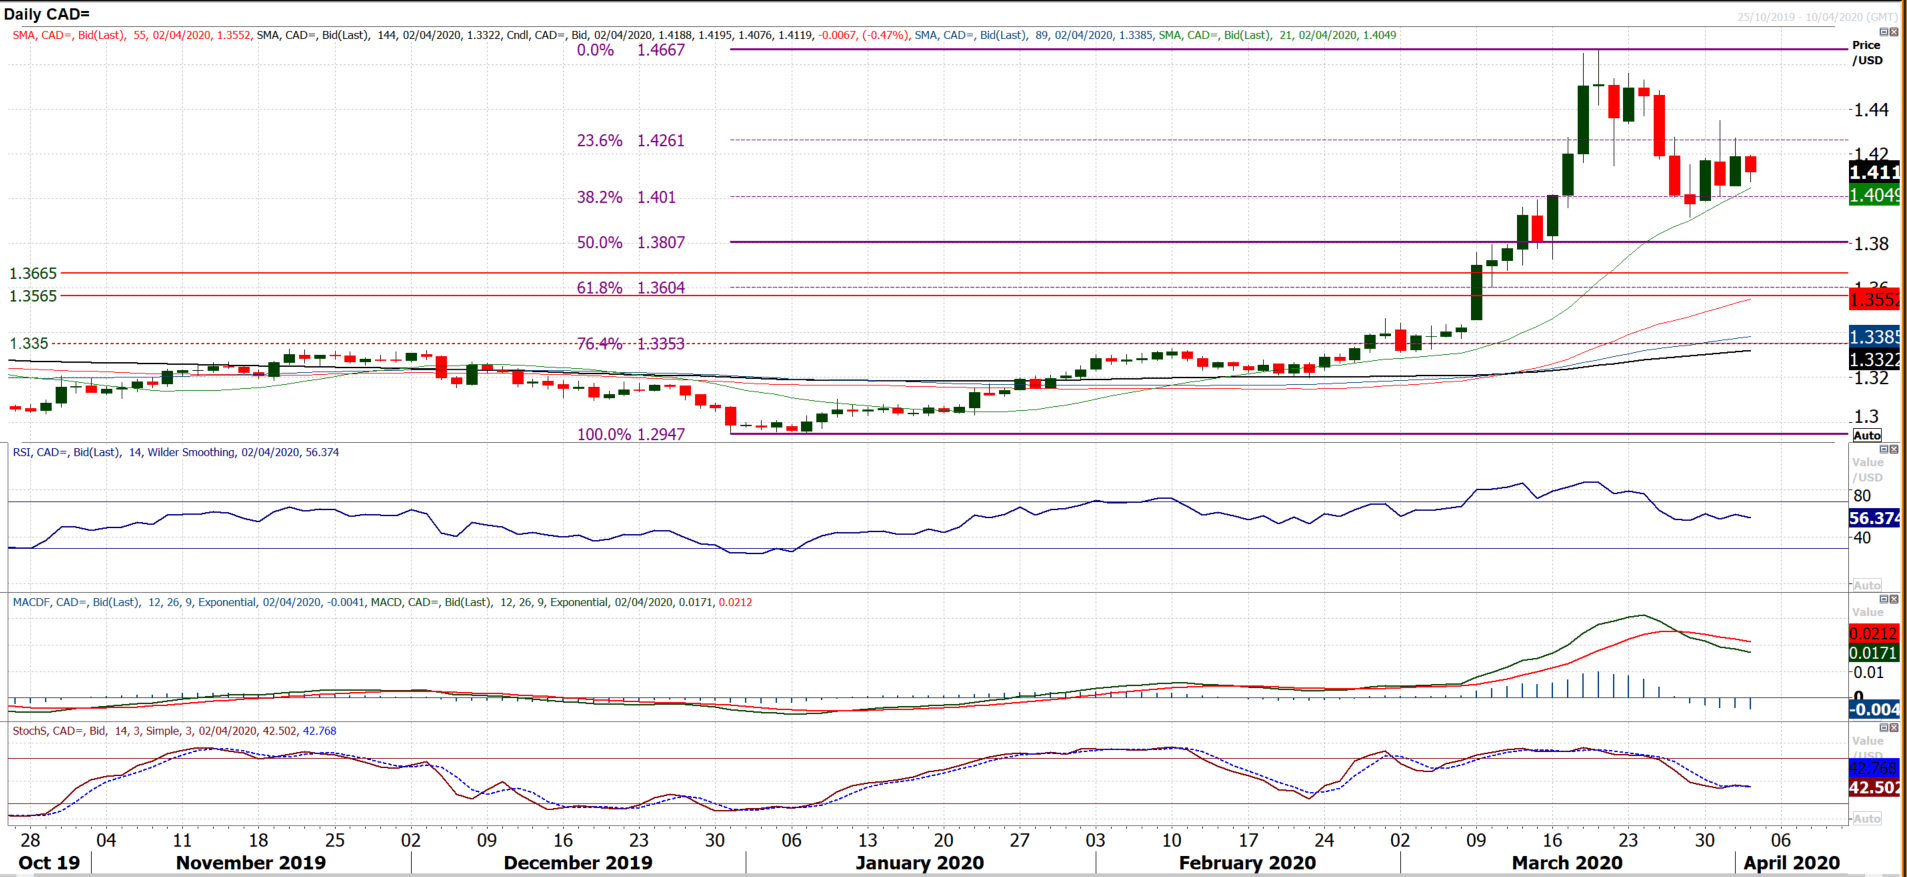Image resolution: width=1907 pixels, height=877 pixels.
Task: Click the Auto scale button on price axis
Action: (x=1867, y=435)
